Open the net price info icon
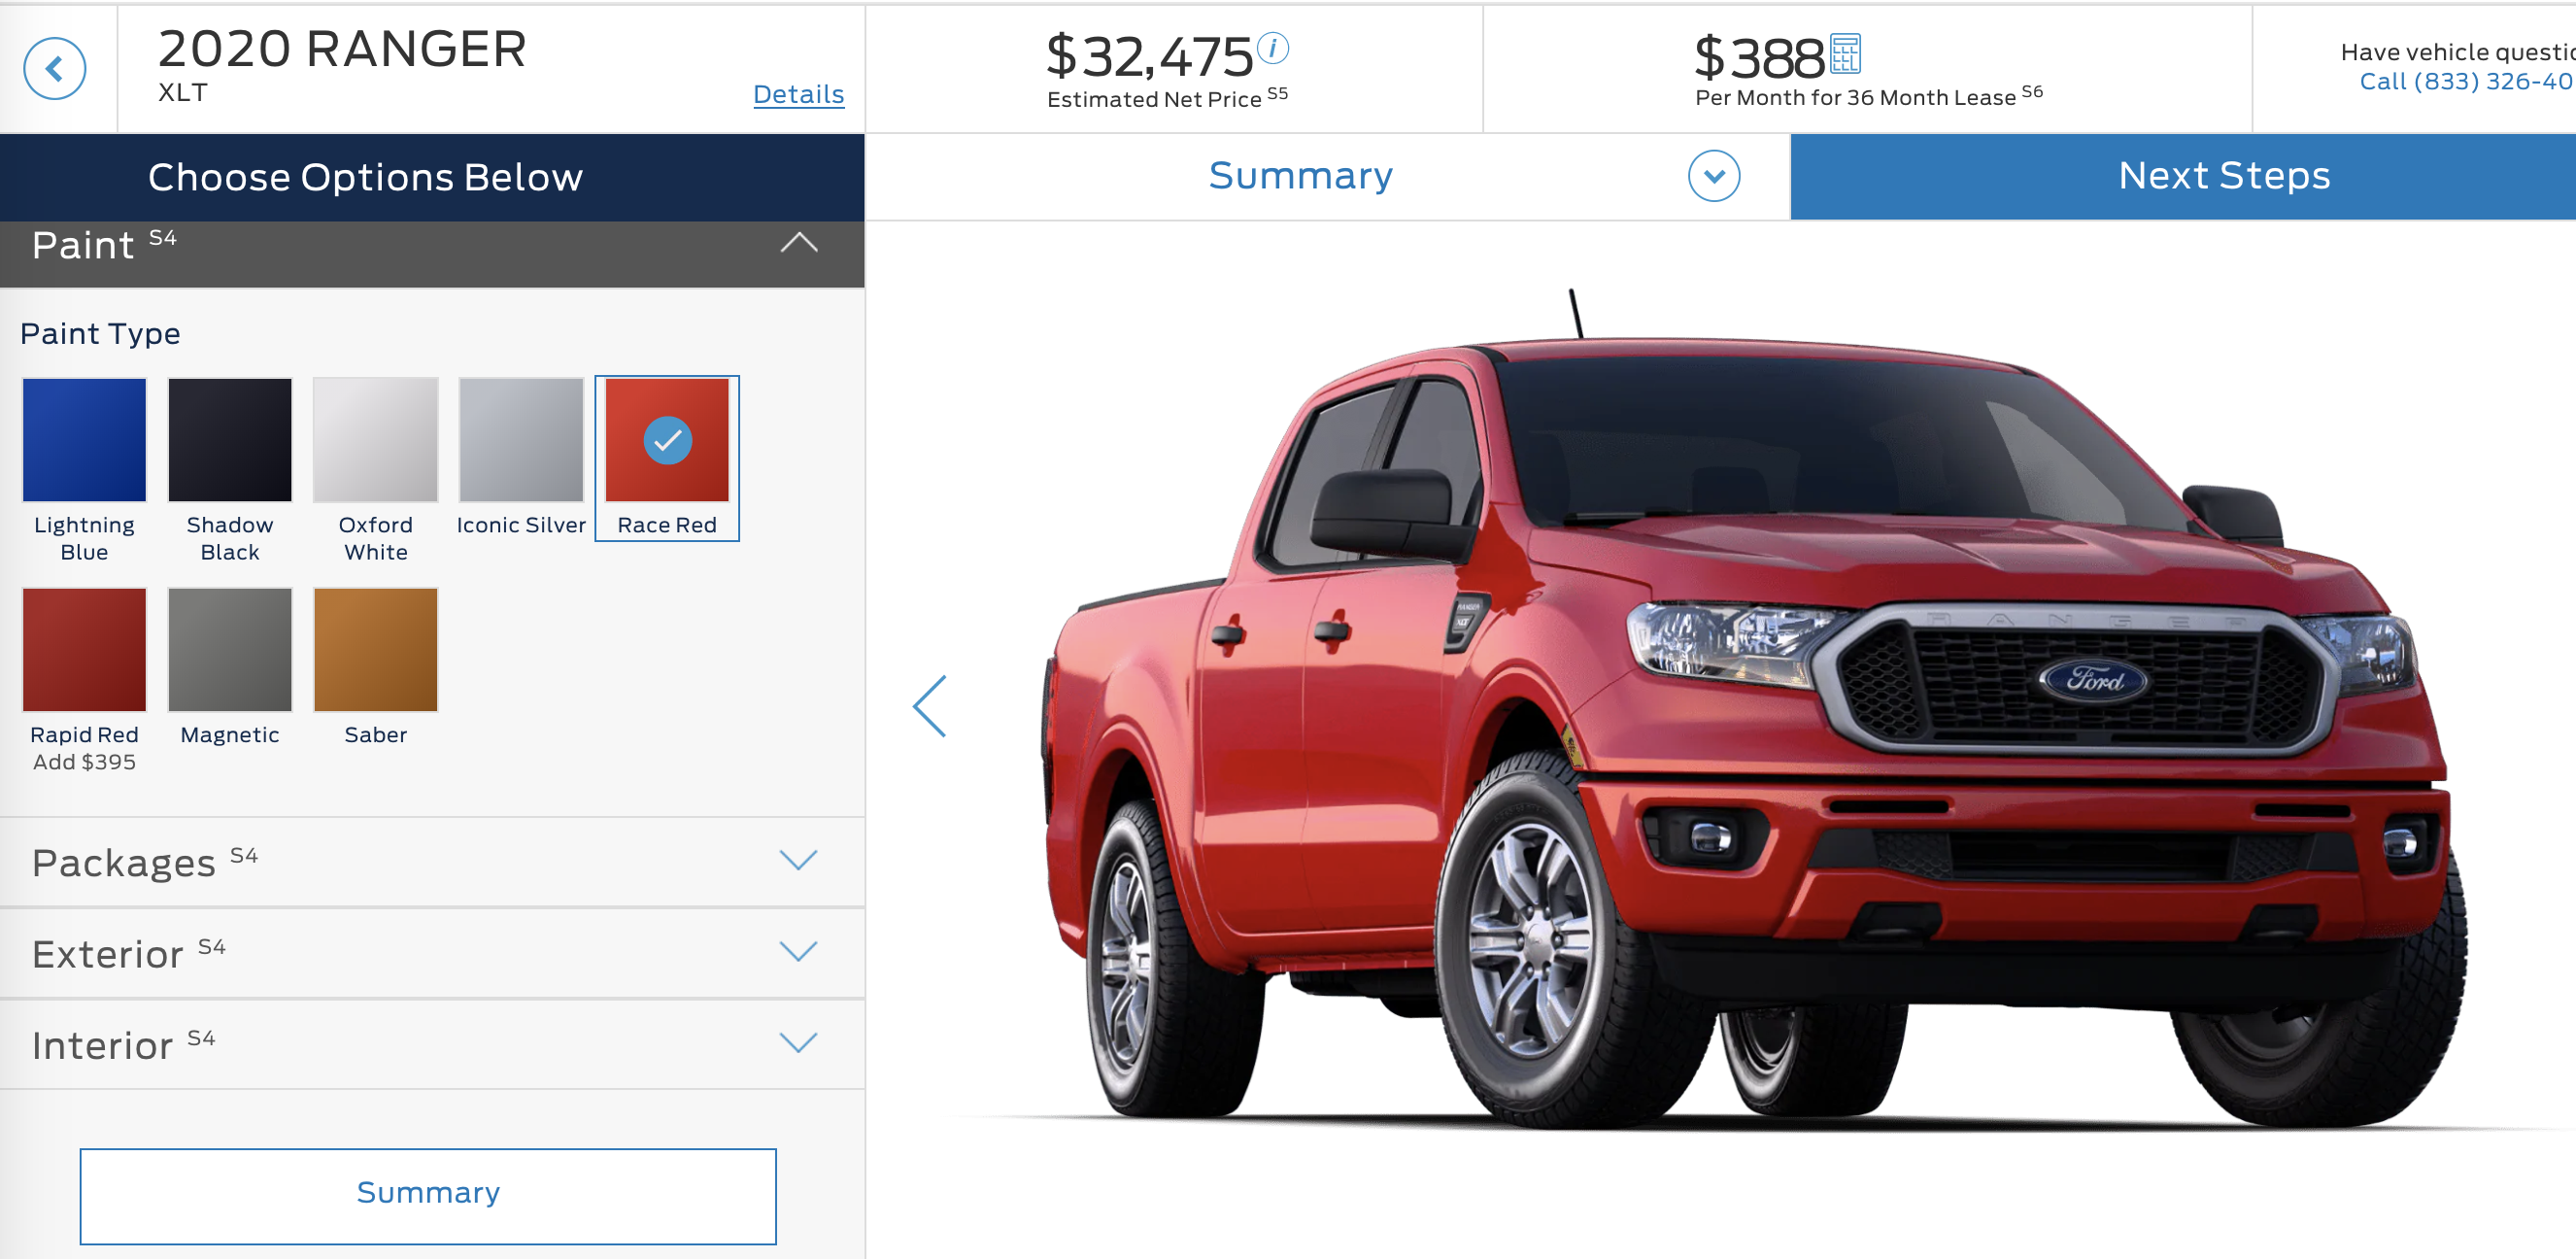The height and width of the screenshot is (1259, 2576). coord(1273,47)
